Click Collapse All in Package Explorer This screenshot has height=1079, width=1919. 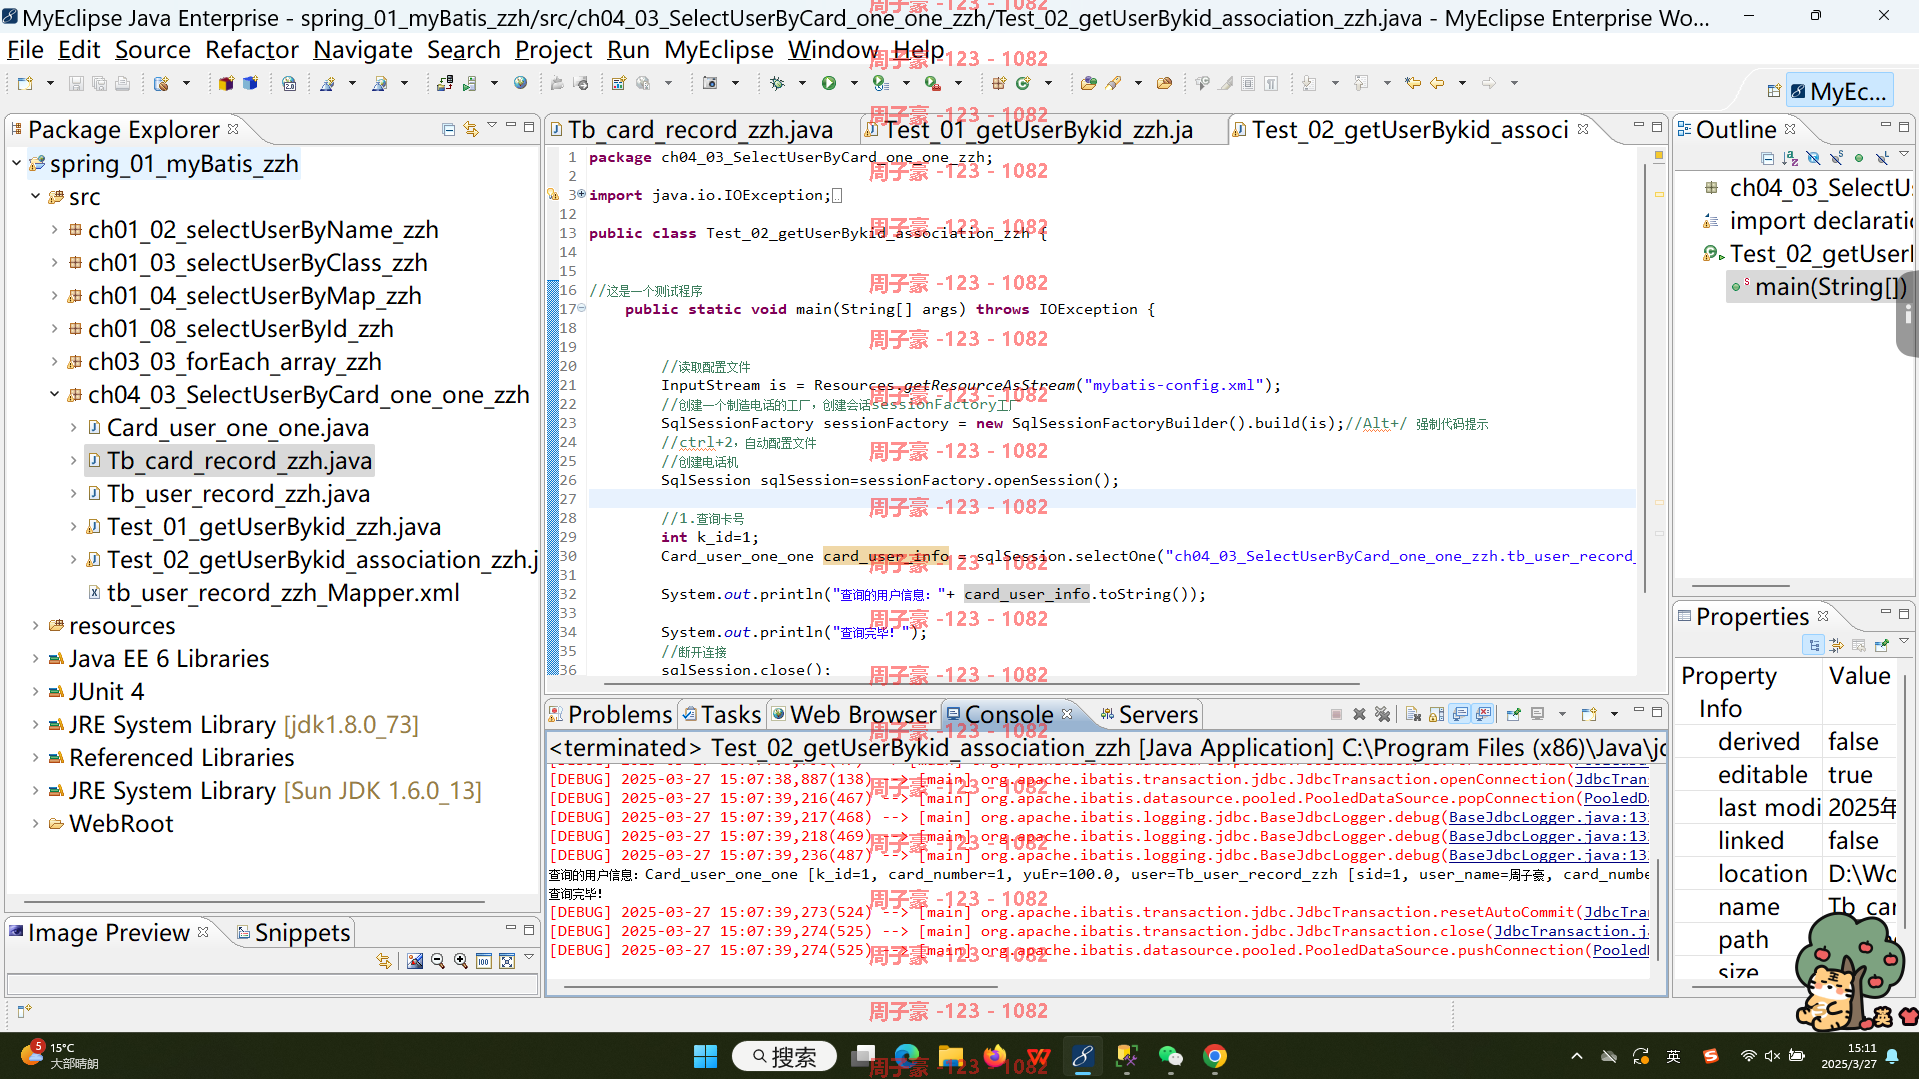[x=448, y=129]
